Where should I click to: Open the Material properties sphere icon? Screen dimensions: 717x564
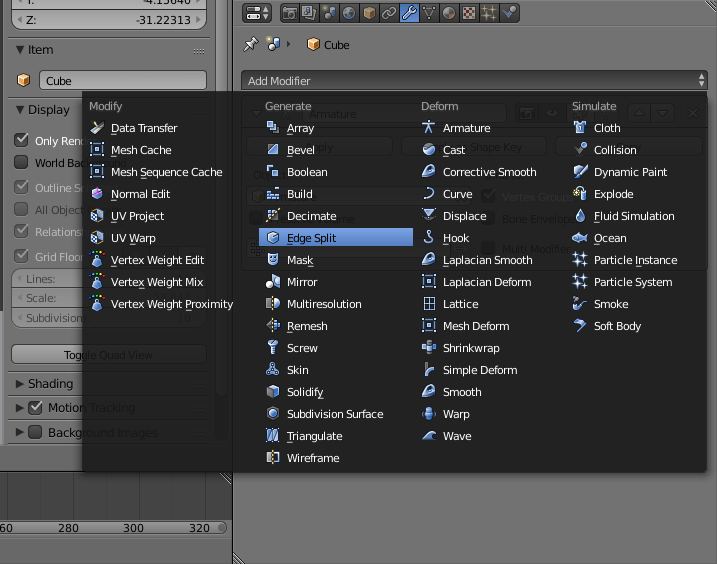(449, 13)
